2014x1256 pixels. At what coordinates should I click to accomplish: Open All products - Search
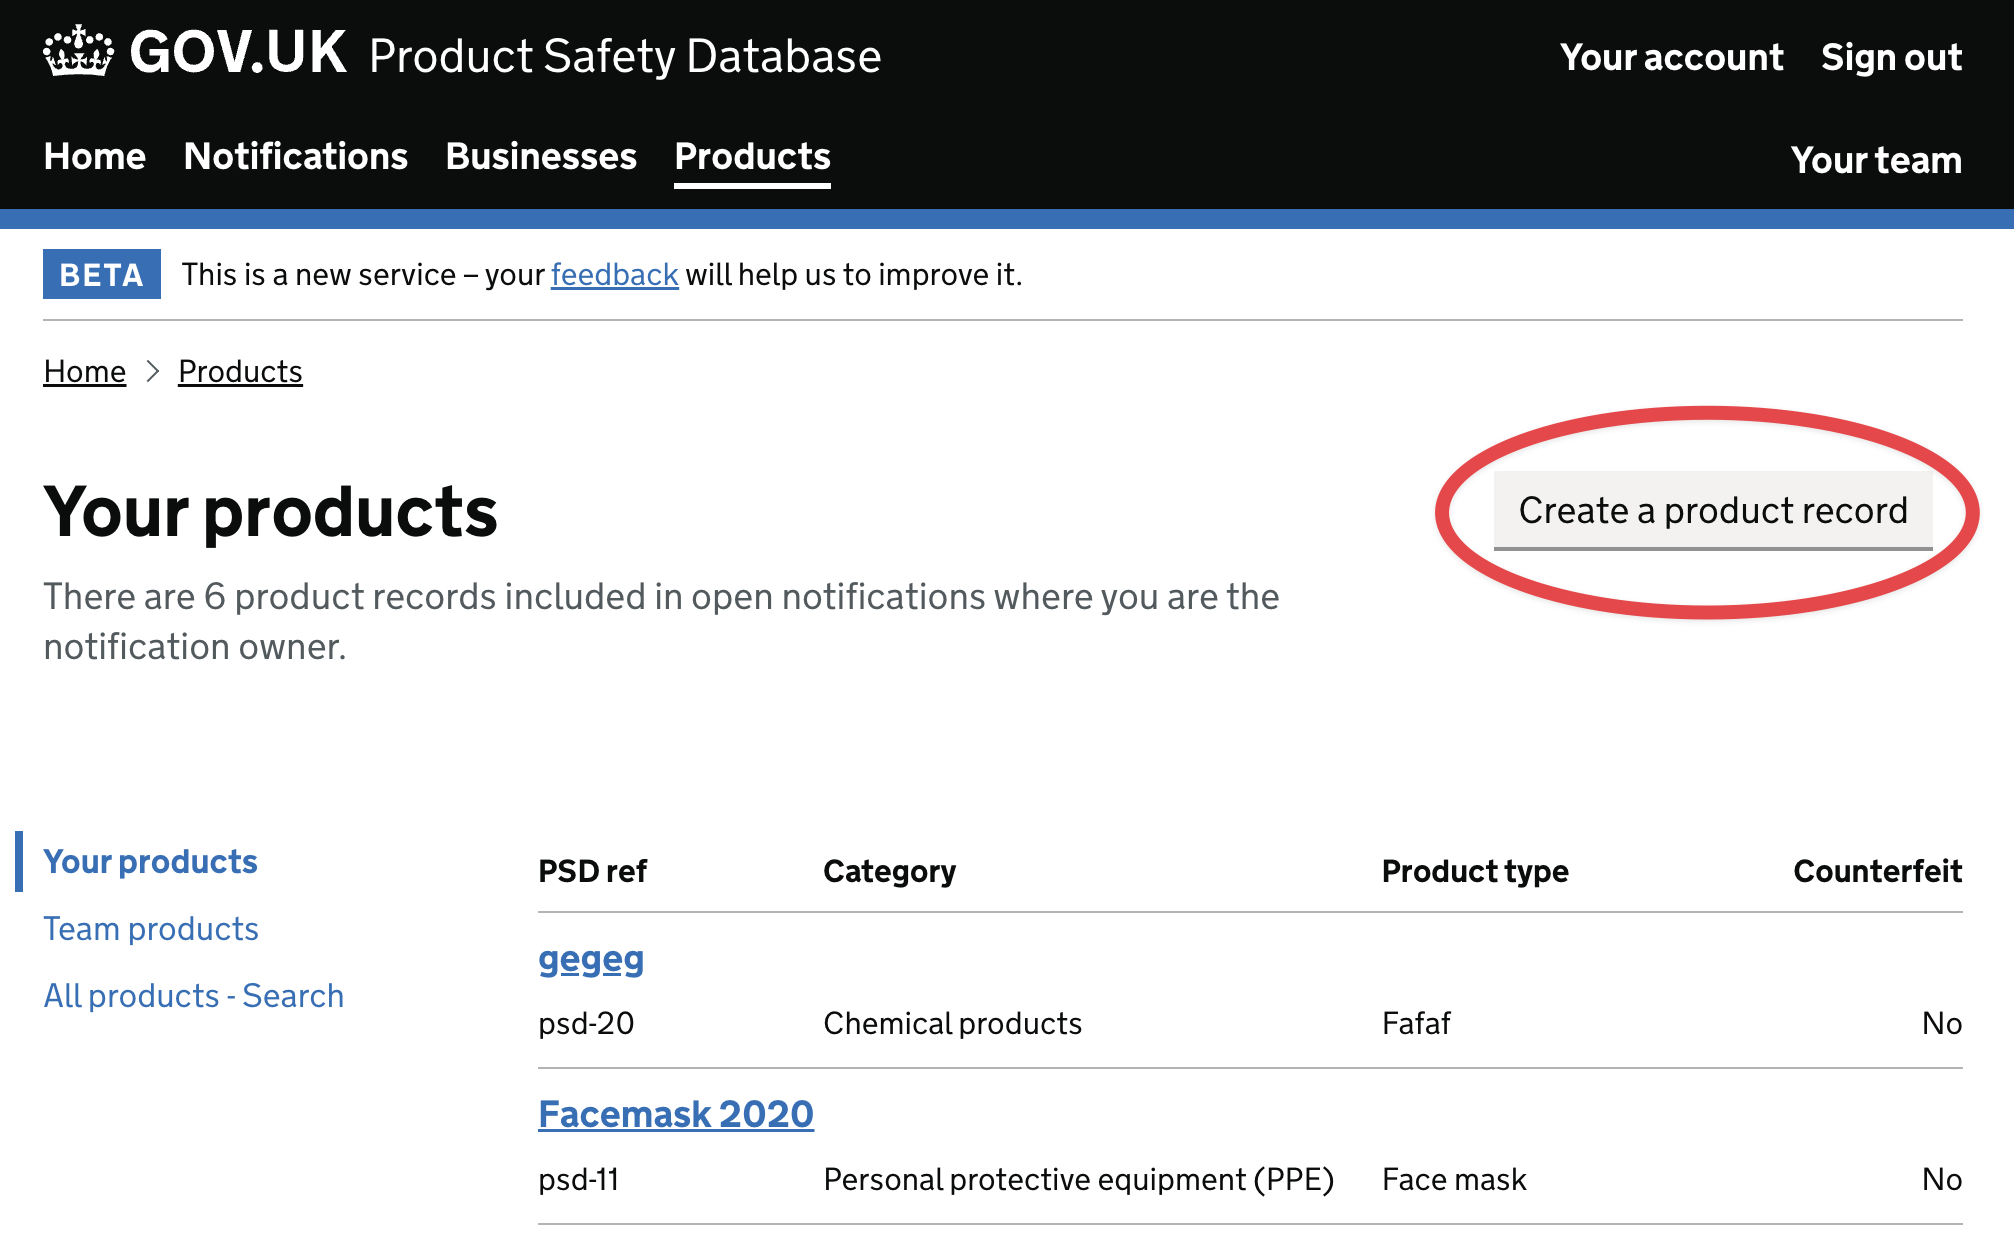193,995
